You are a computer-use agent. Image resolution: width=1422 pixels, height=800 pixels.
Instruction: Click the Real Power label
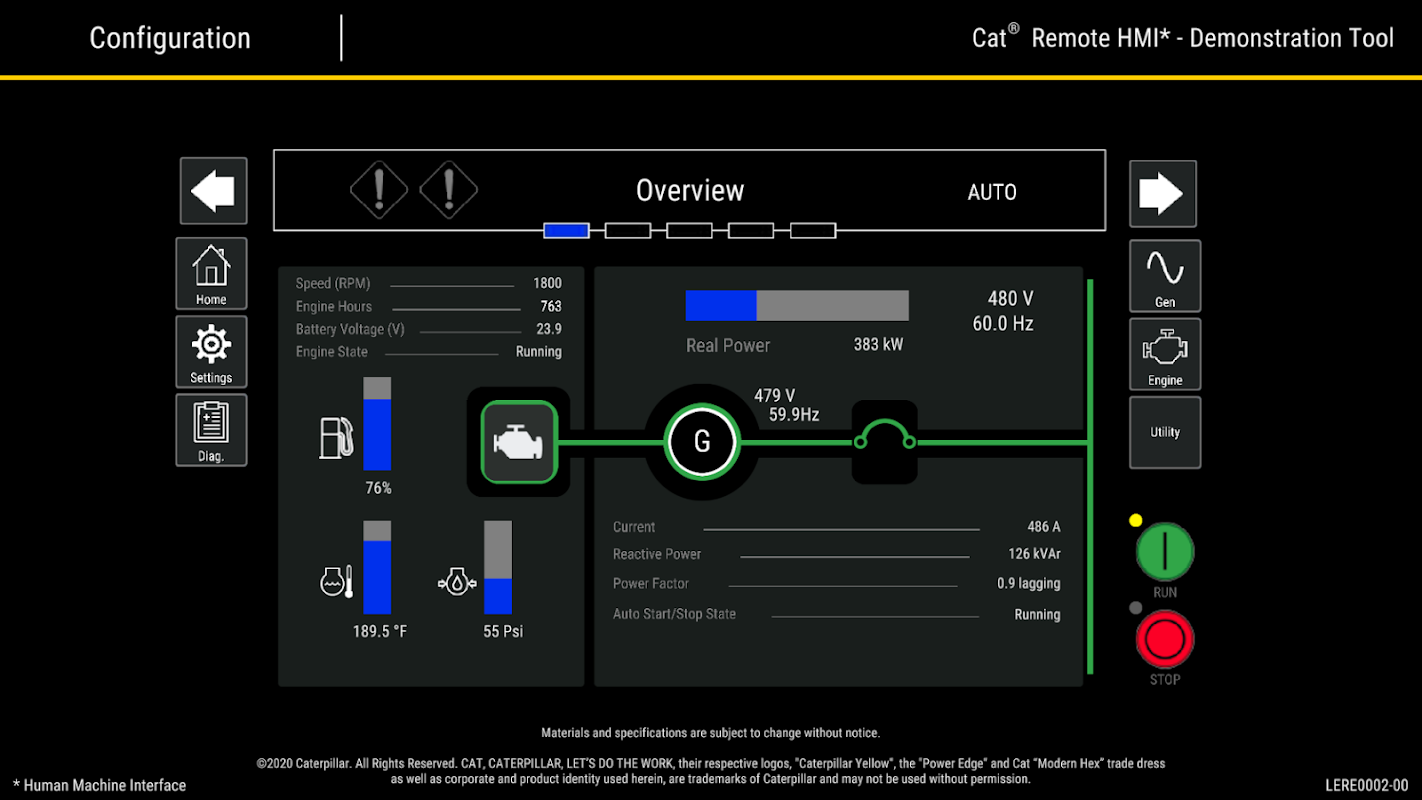coord(728,345)
